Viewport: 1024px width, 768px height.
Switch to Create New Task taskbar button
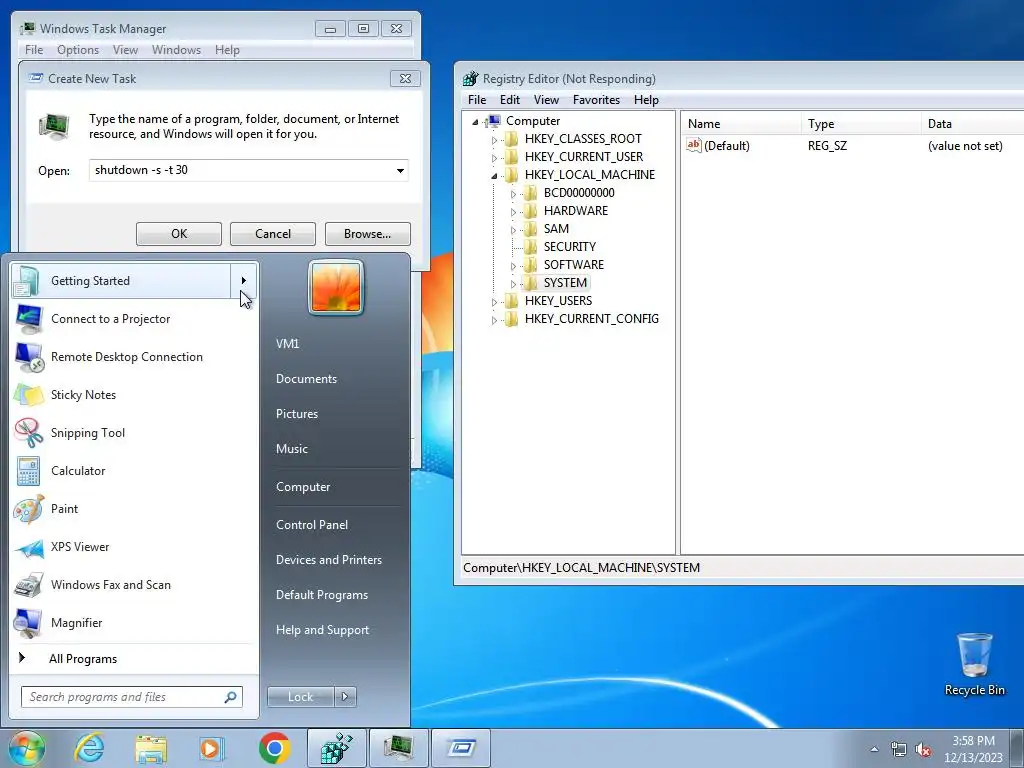461,748
